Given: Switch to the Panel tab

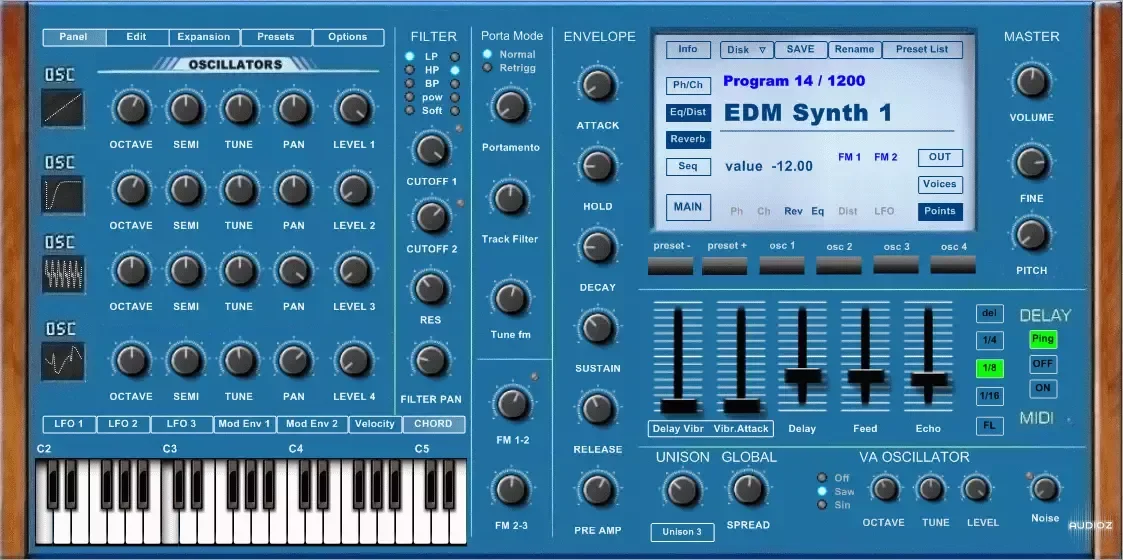Looking at the screenshot, I should coord(74,37).
